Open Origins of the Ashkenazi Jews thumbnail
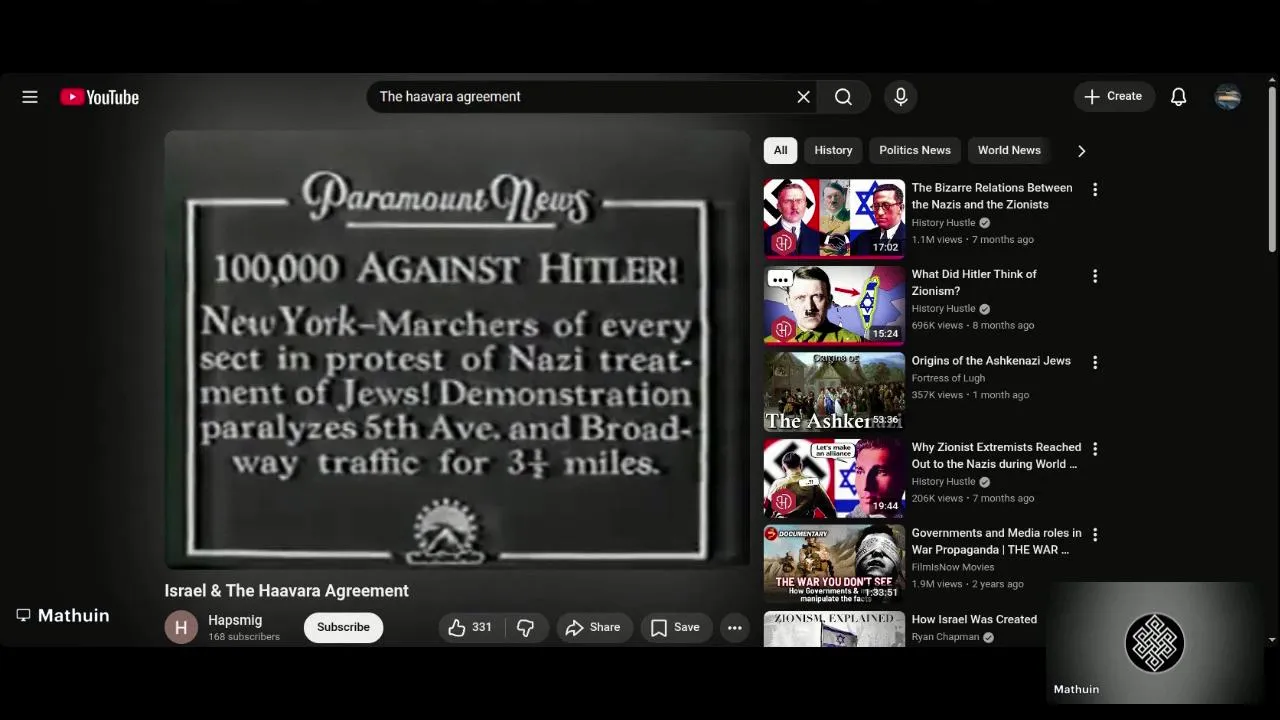This screenshot has width=1280, height=720. click(834, 391)
